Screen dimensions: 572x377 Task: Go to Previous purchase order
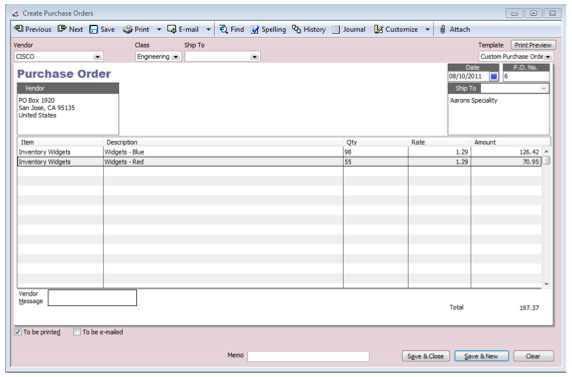point(33,29)
